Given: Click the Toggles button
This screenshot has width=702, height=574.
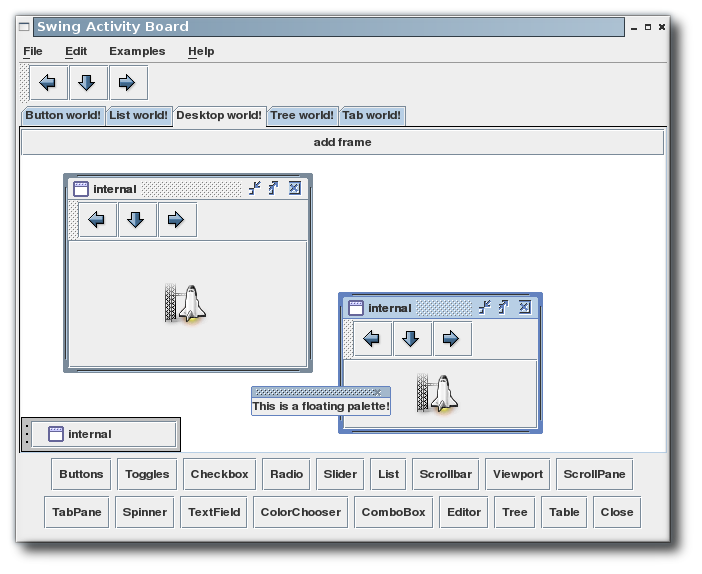Looking at the screenshot, I should point(147,474).
